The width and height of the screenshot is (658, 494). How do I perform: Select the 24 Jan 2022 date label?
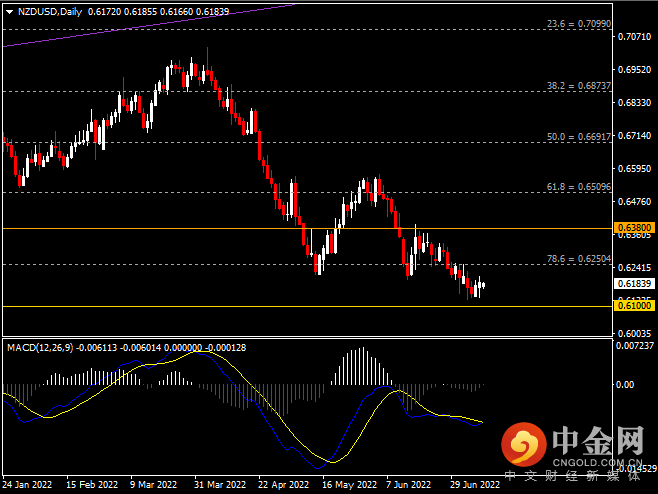pos(27,485)
